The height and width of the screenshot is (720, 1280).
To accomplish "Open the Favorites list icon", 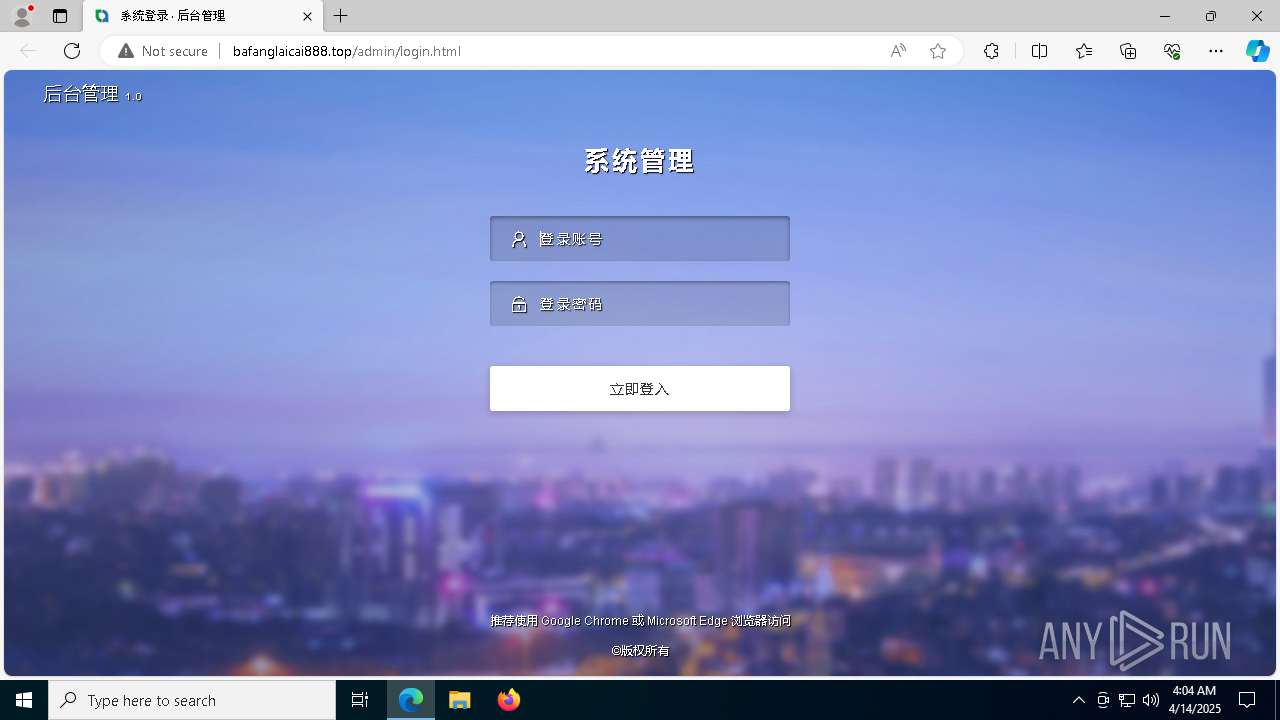I will tap(1084, 51).
